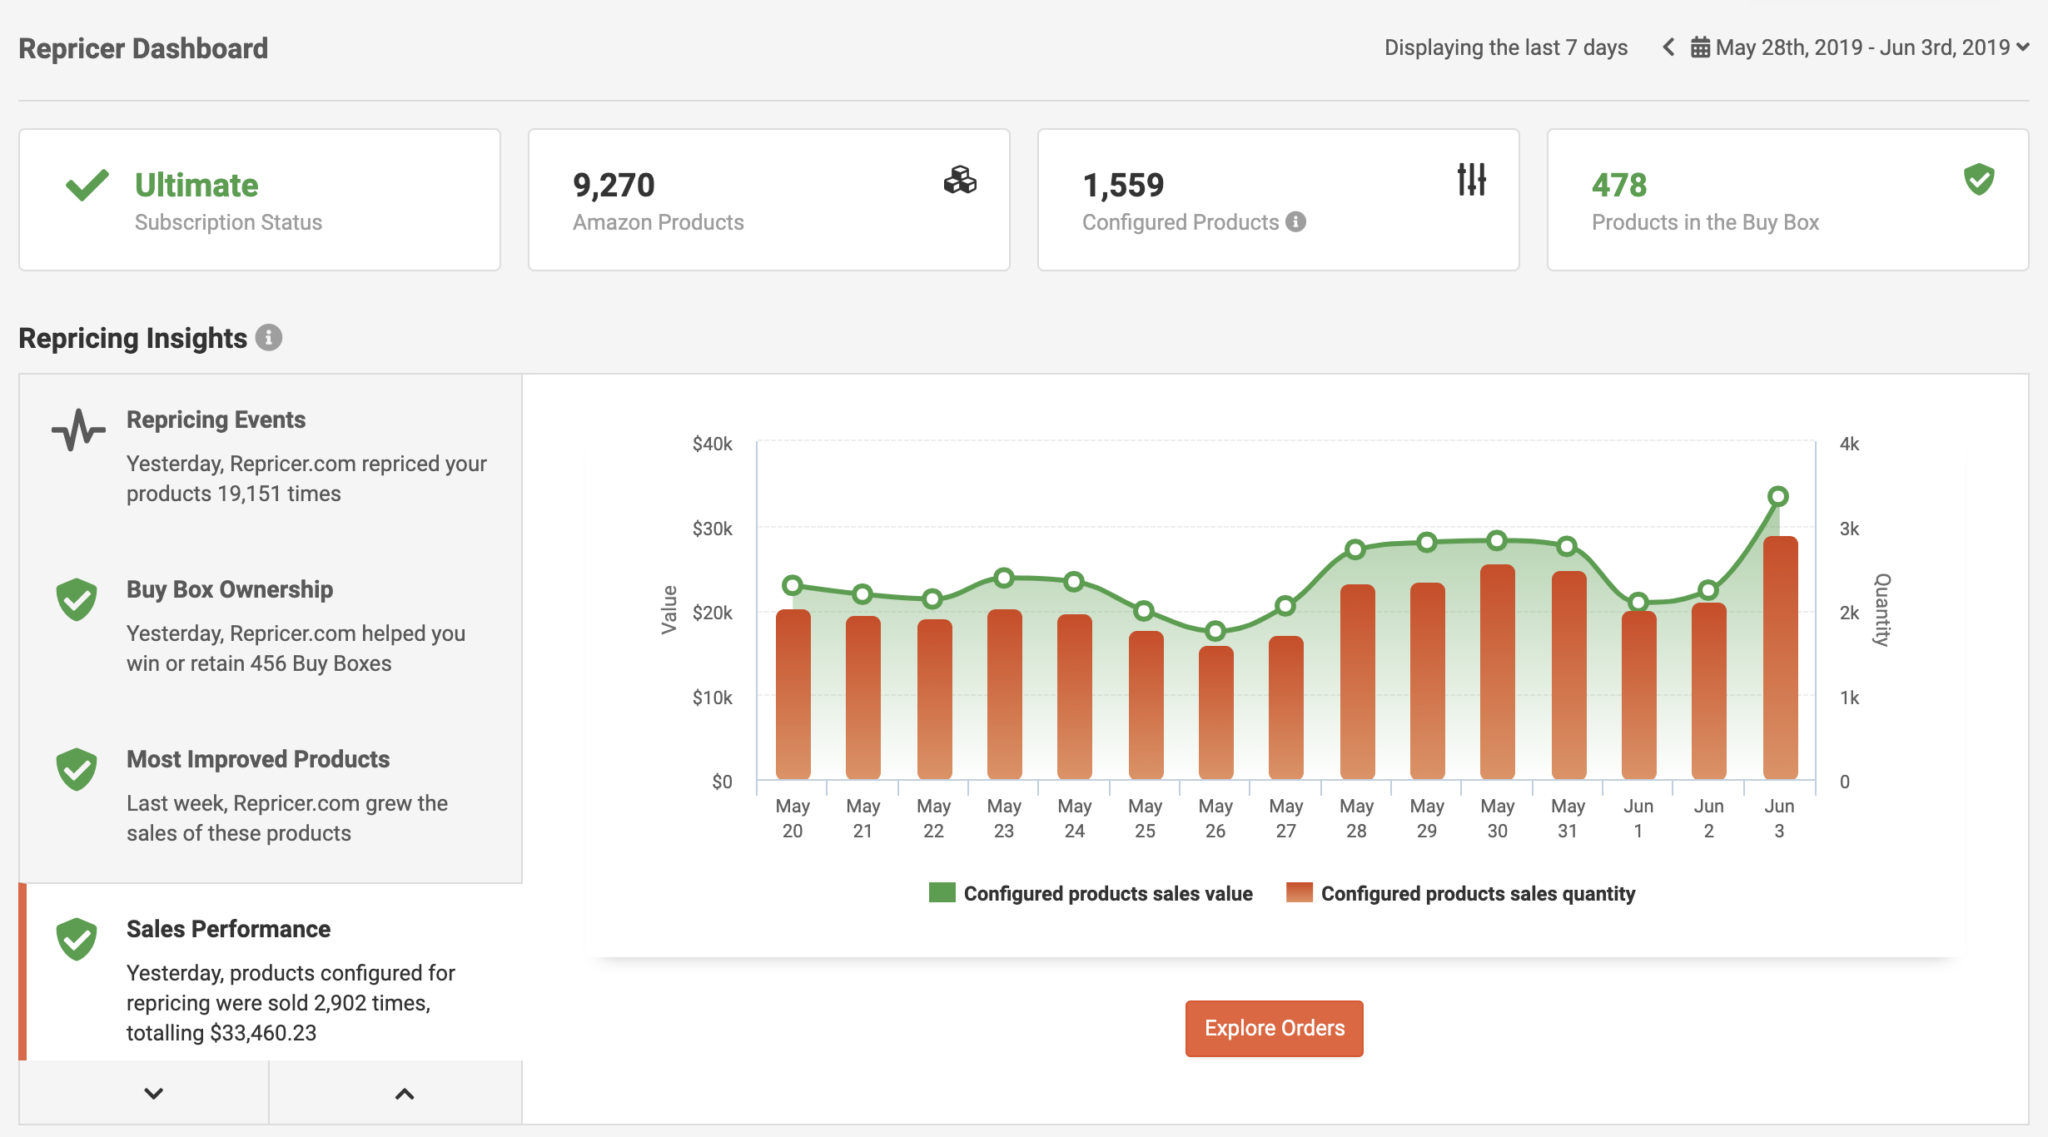Image resolution: width=2048 pixels, height=1137 pixels.
Task: Click the May 23 line data point
Action: point(1004,578)
